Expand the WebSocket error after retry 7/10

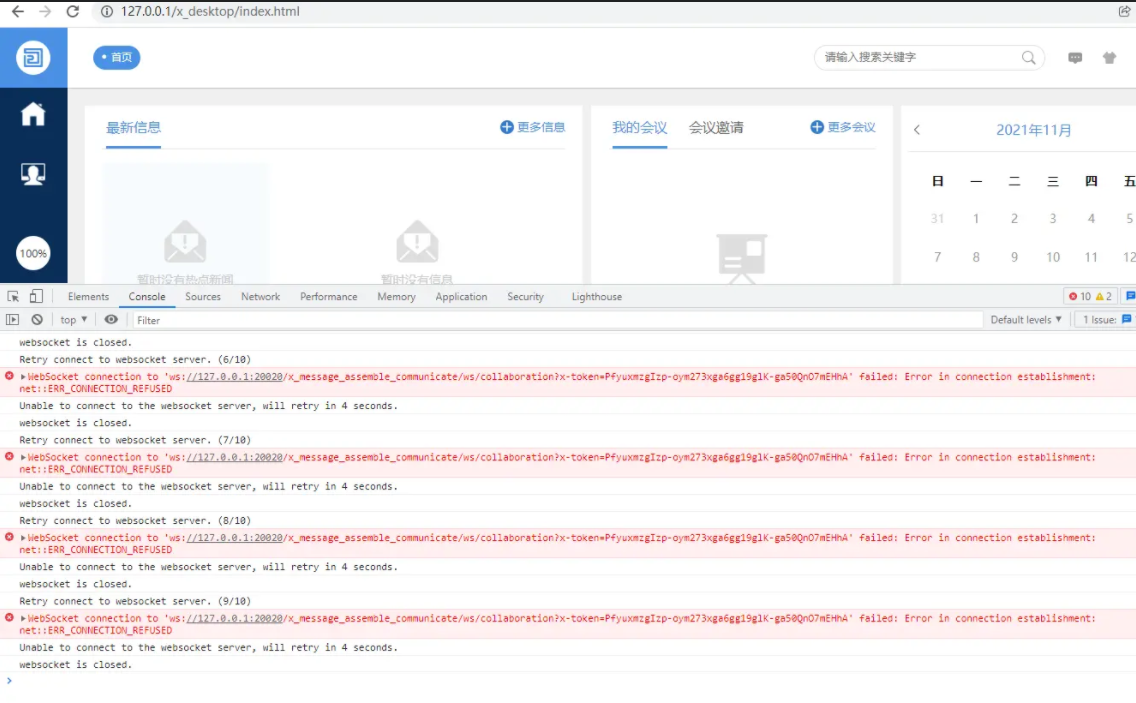click(23, 457)
